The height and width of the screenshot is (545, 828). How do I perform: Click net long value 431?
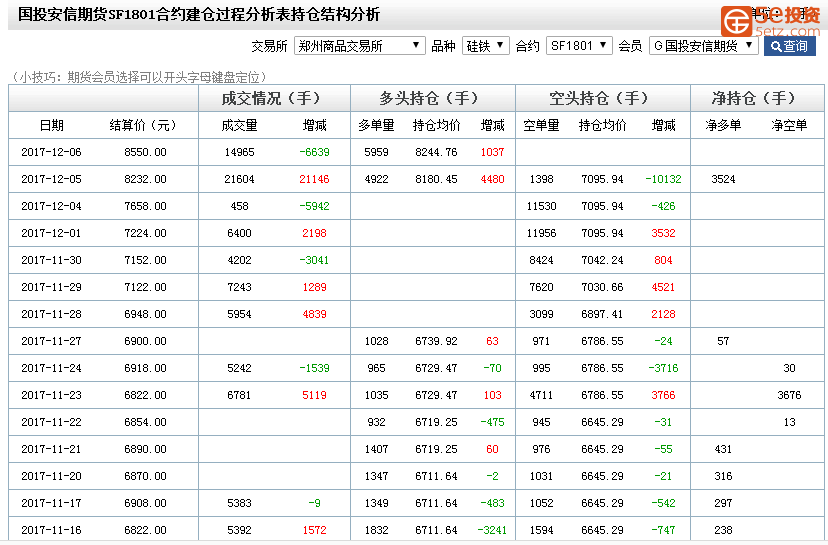click(x=723, y=449)
